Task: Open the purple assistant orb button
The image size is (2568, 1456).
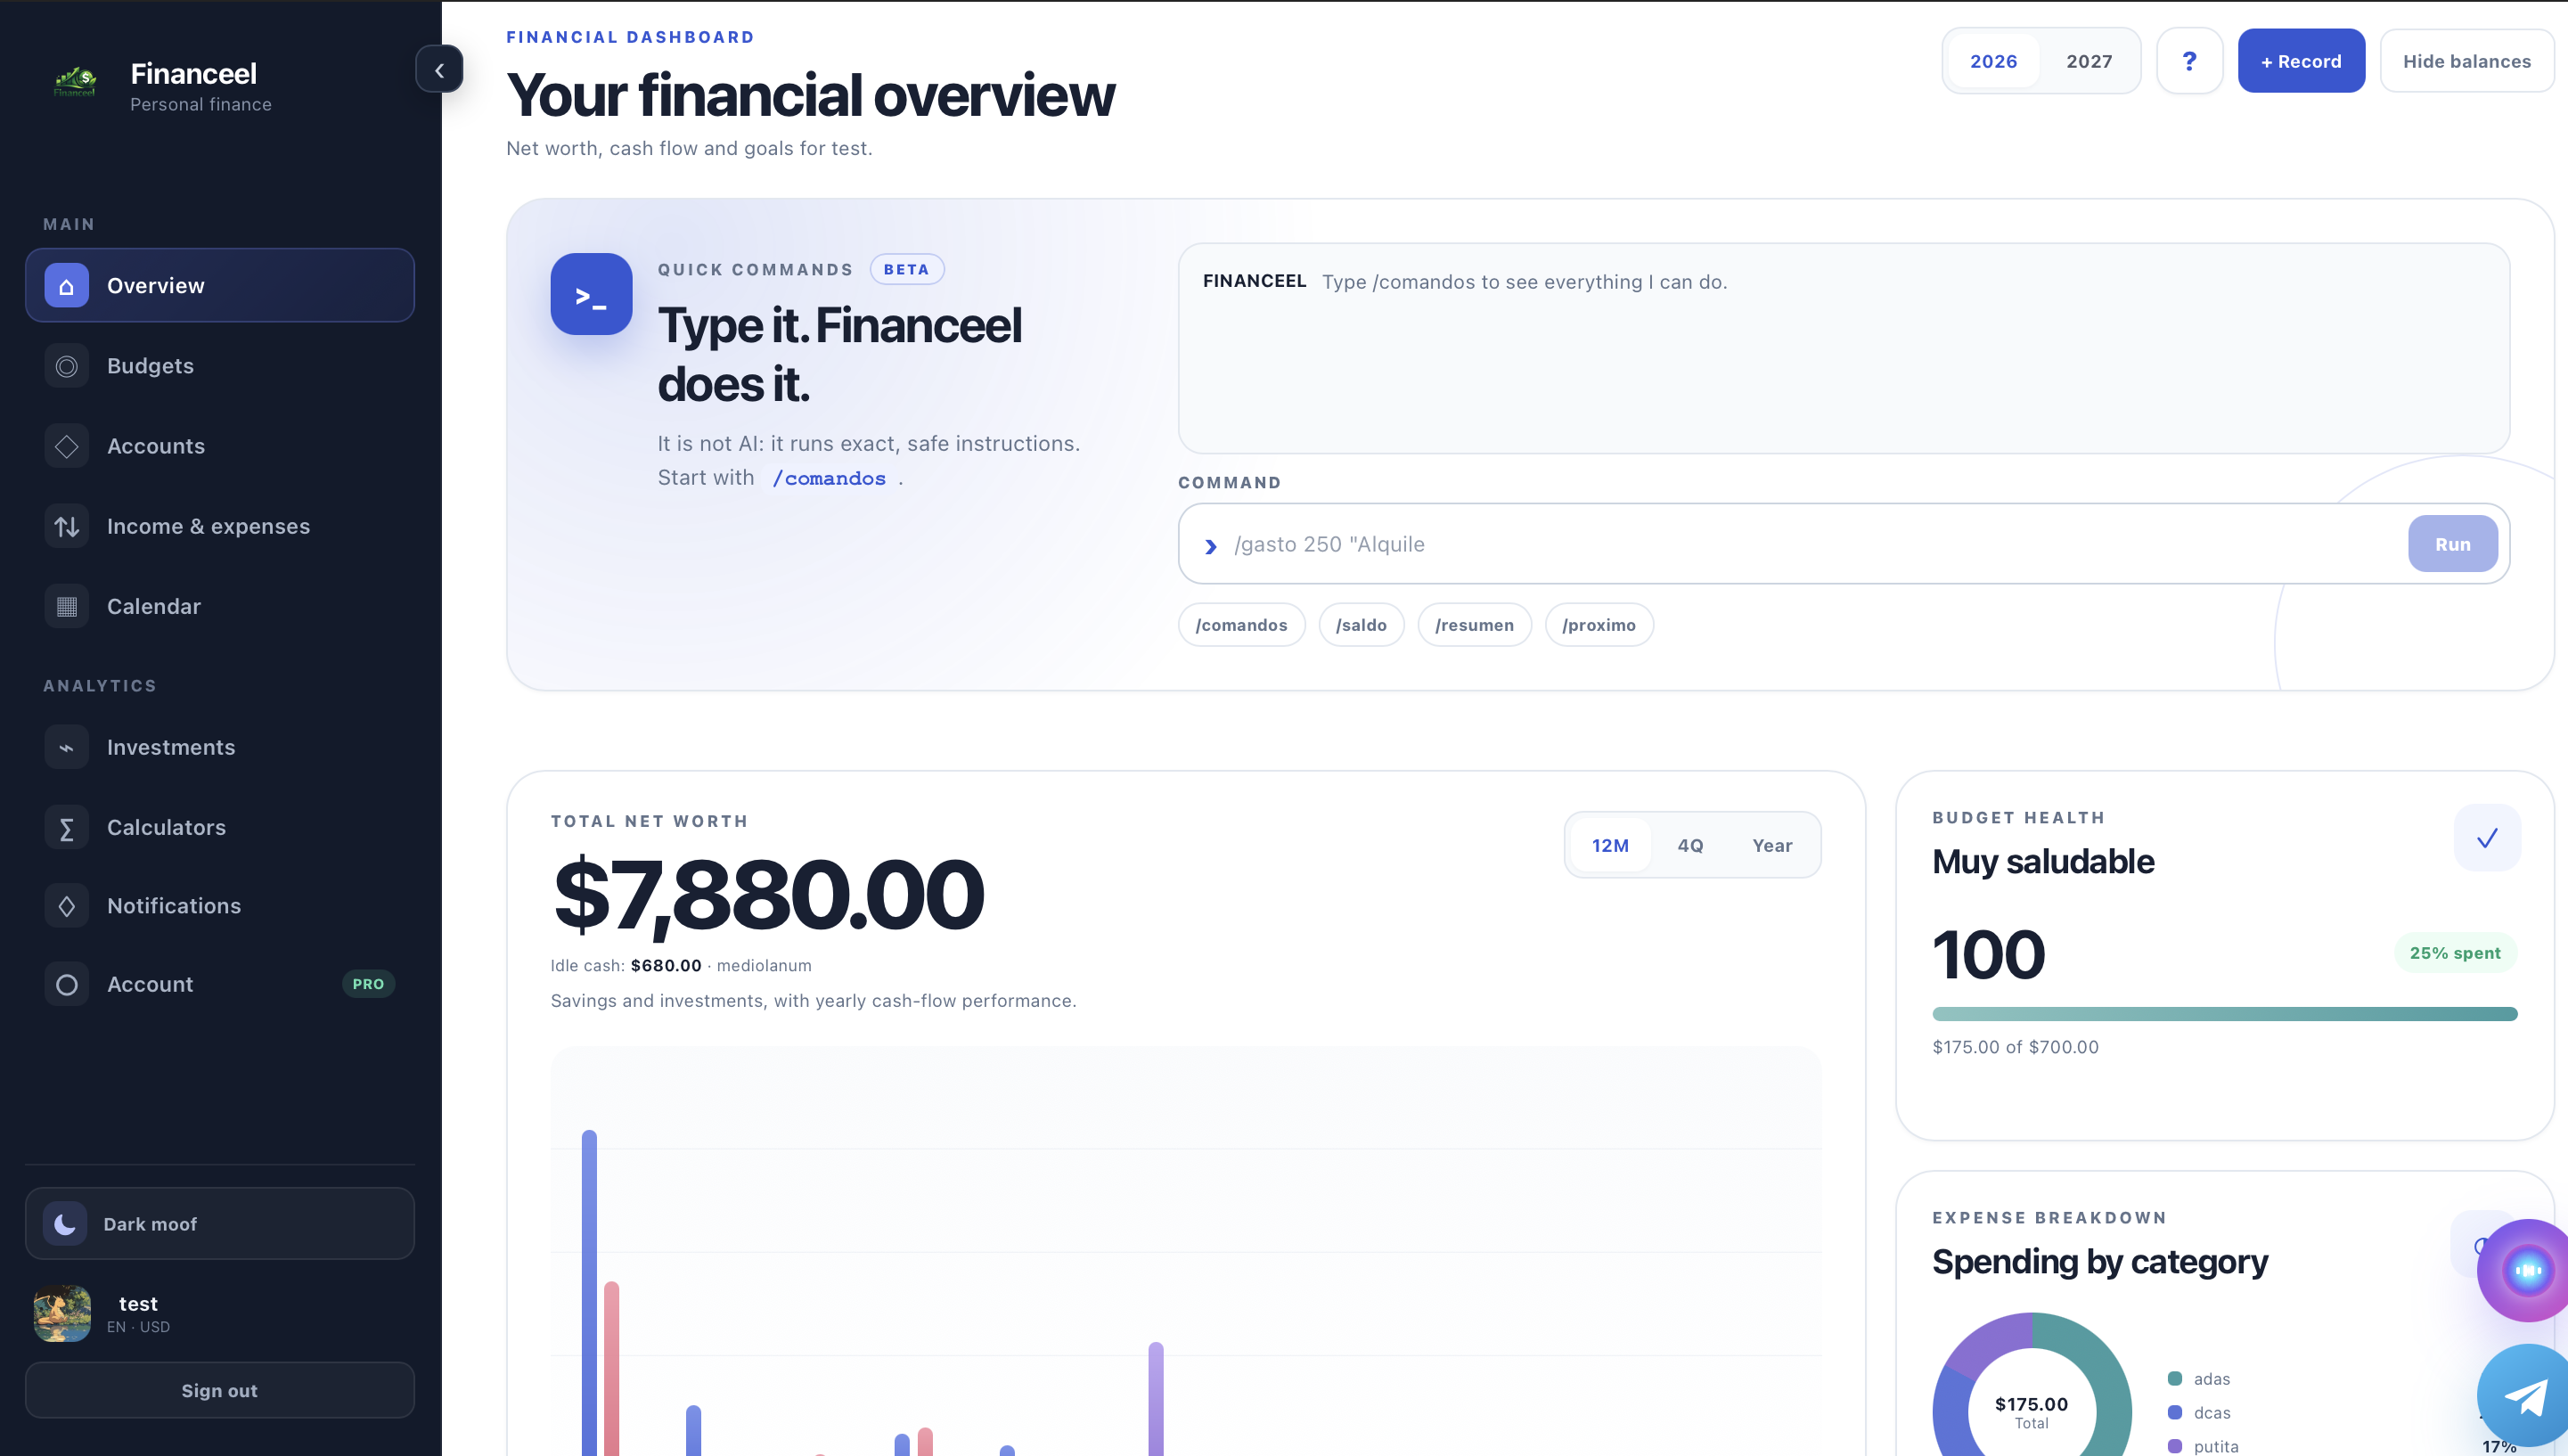Action: click(x=2523, y=1270)
